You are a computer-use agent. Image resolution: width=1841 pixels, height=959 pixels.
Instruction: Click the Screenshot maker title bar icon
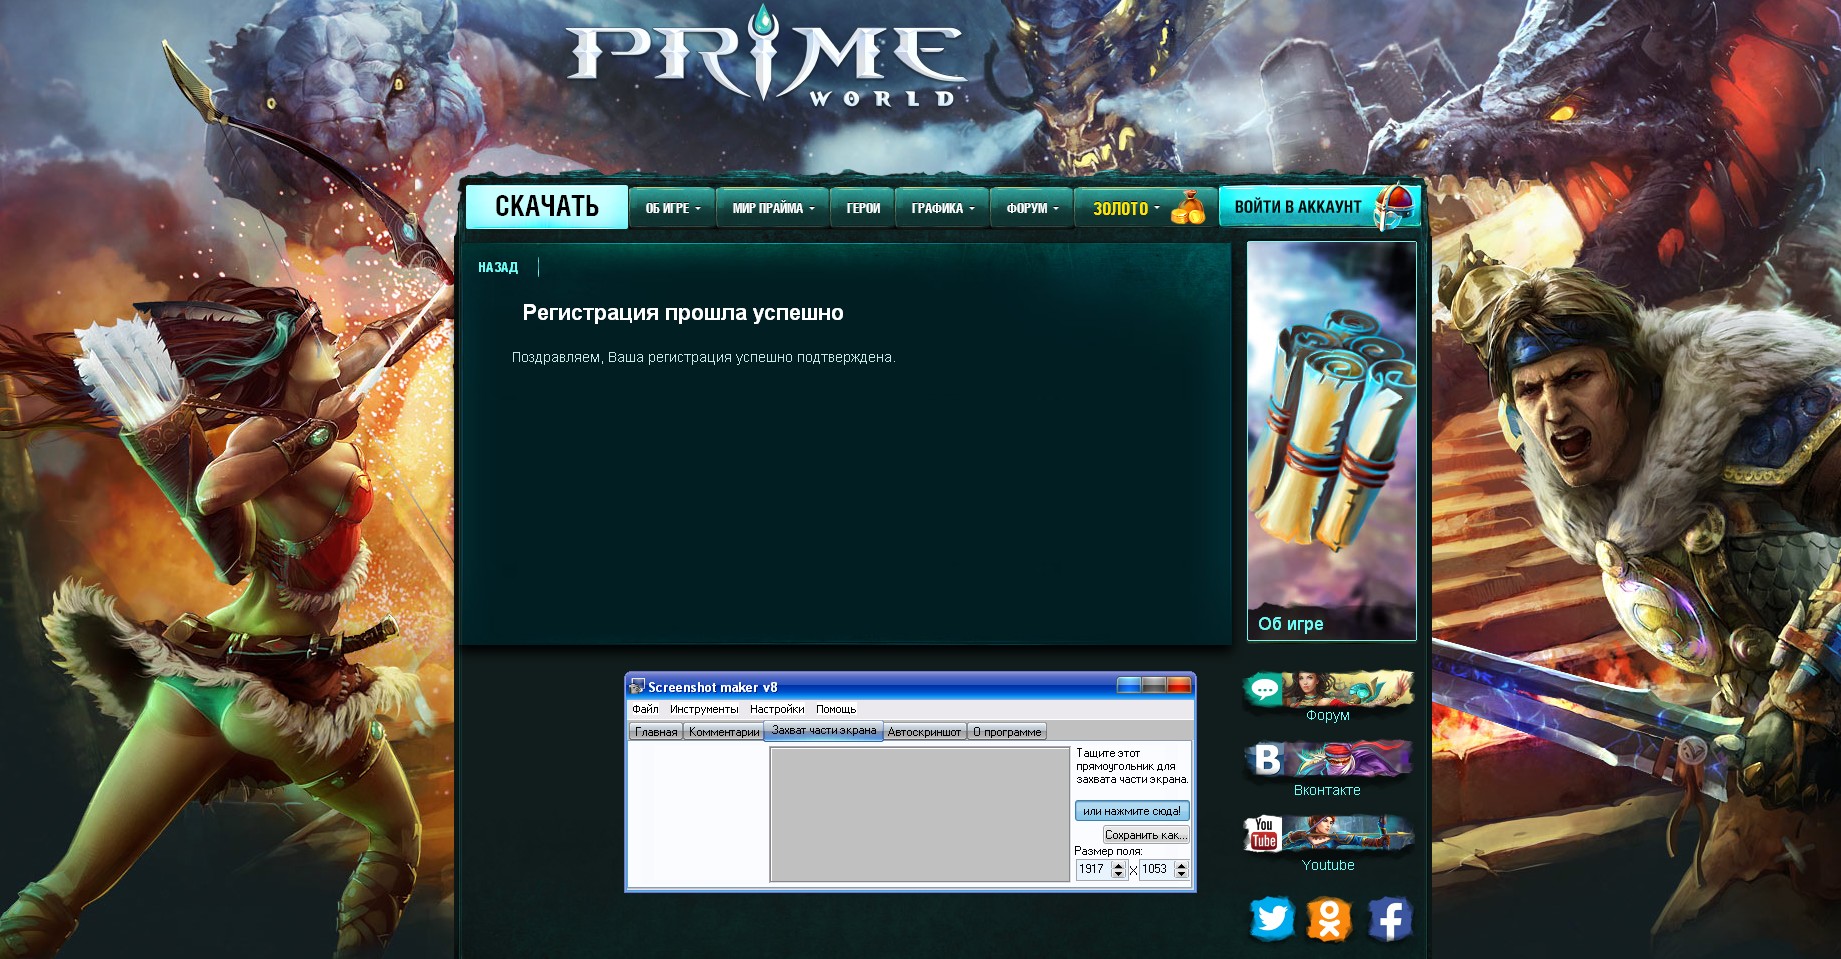(x=637, y=686)
